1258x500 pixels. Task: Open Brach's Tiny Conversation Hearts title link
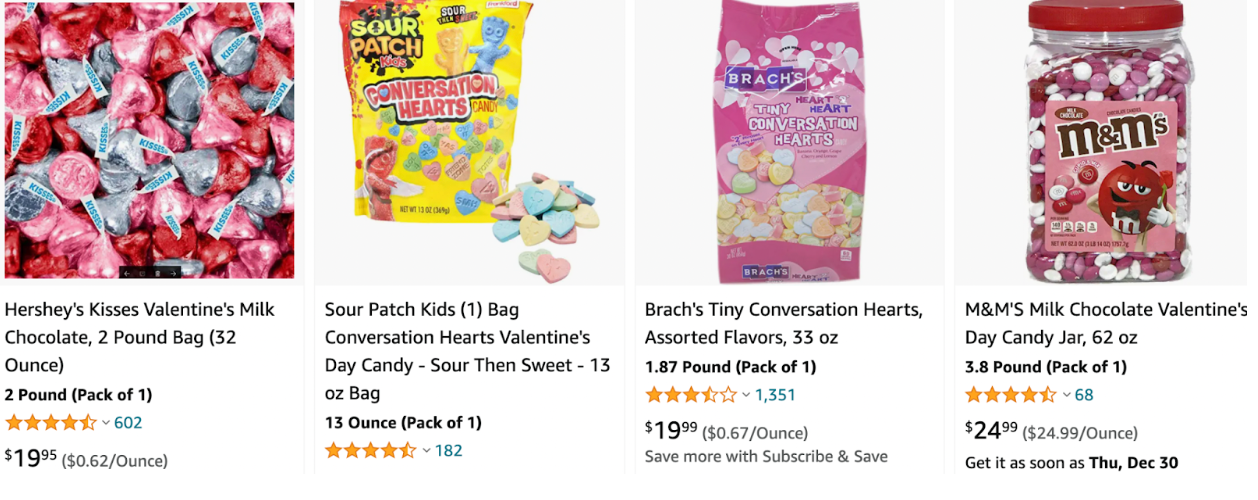784,323
